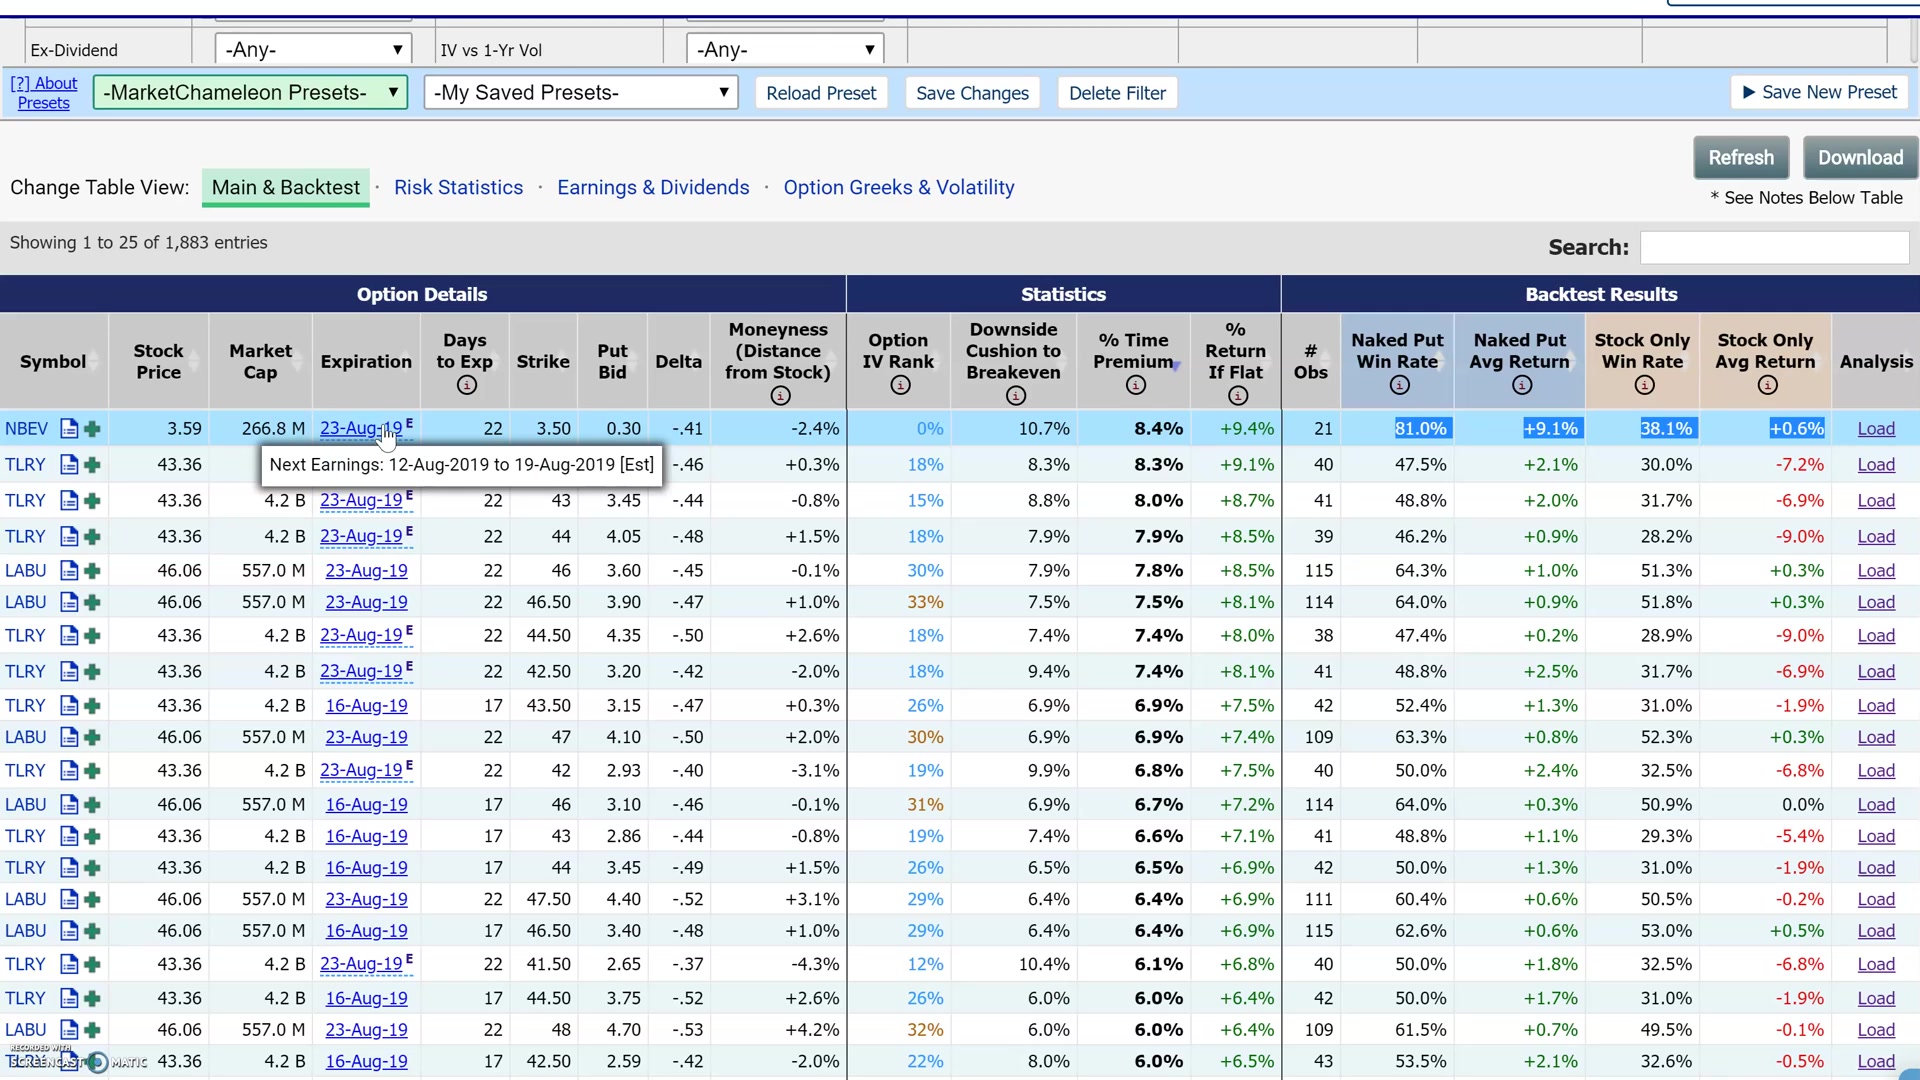The width and height of the screenshot is (1920, 1080).
Task: Switch to the Risk Statistics view
Action: click(x=458, y=188)
